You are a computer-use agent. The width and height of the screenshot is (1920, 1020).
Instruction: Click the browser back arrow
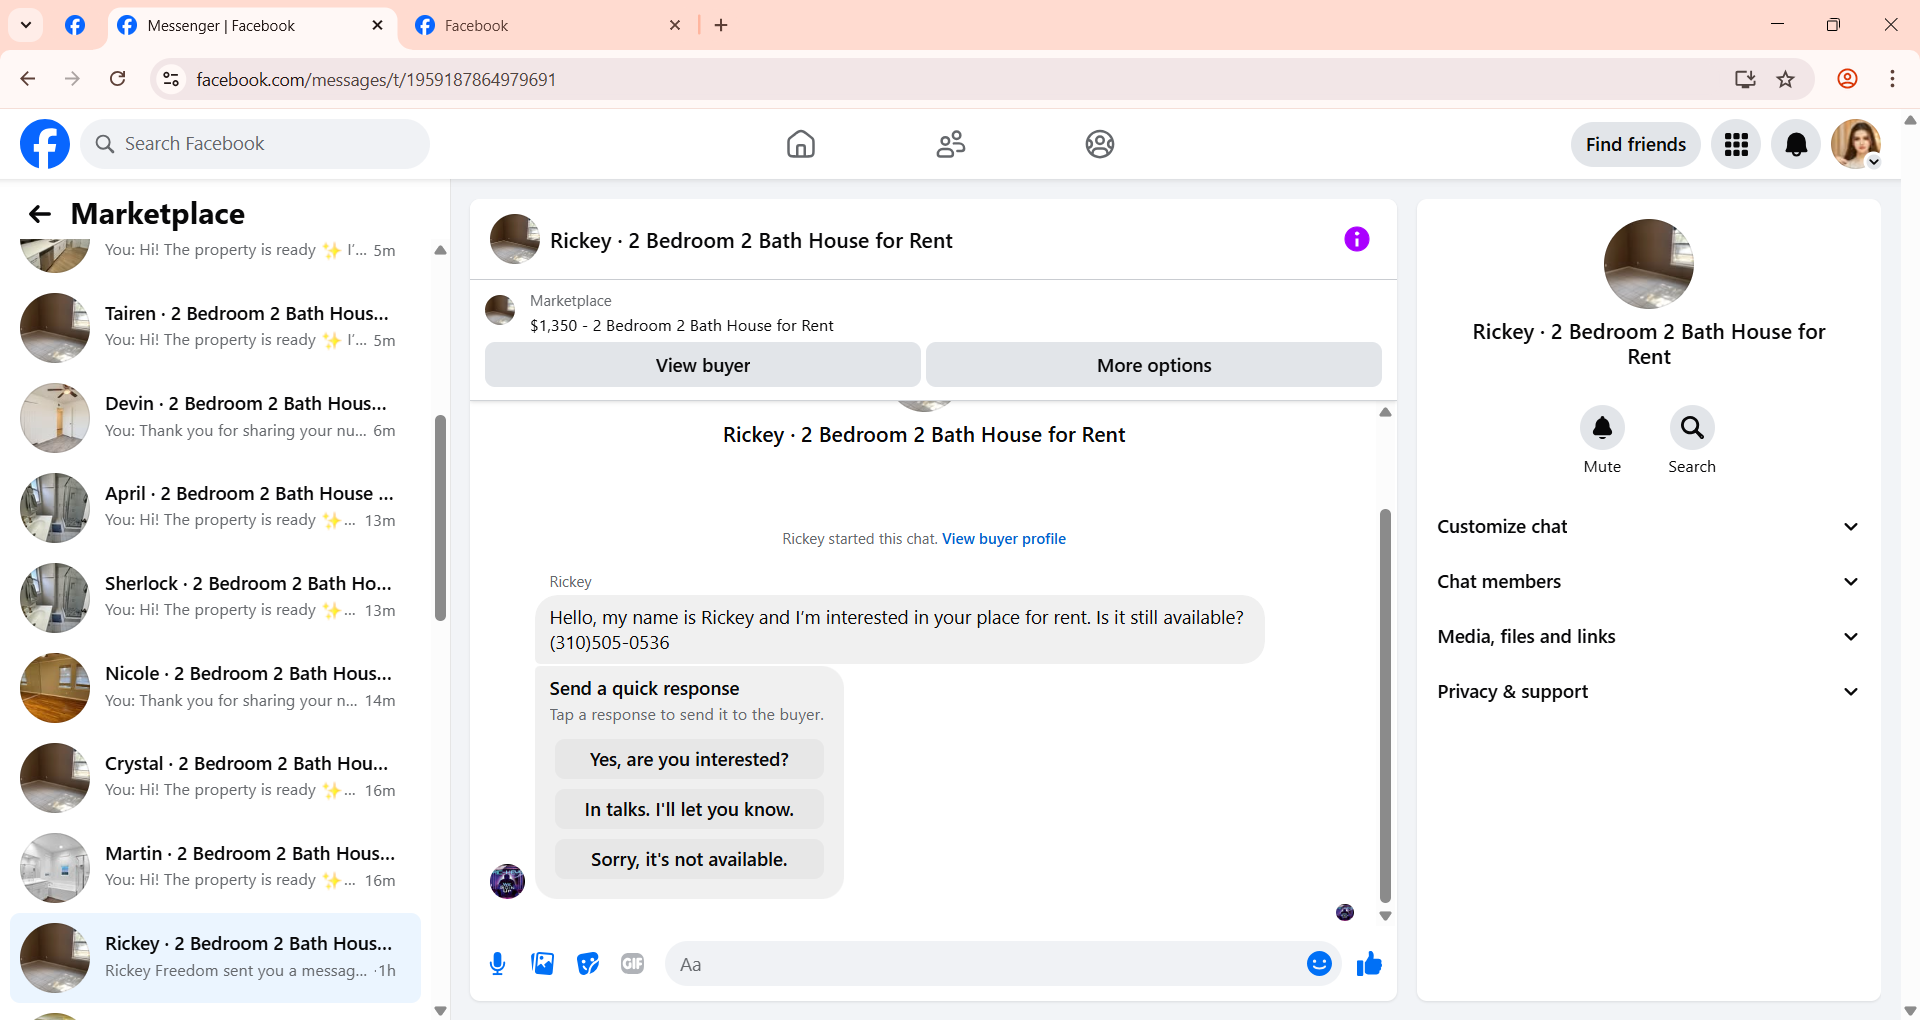click(28, 79)
